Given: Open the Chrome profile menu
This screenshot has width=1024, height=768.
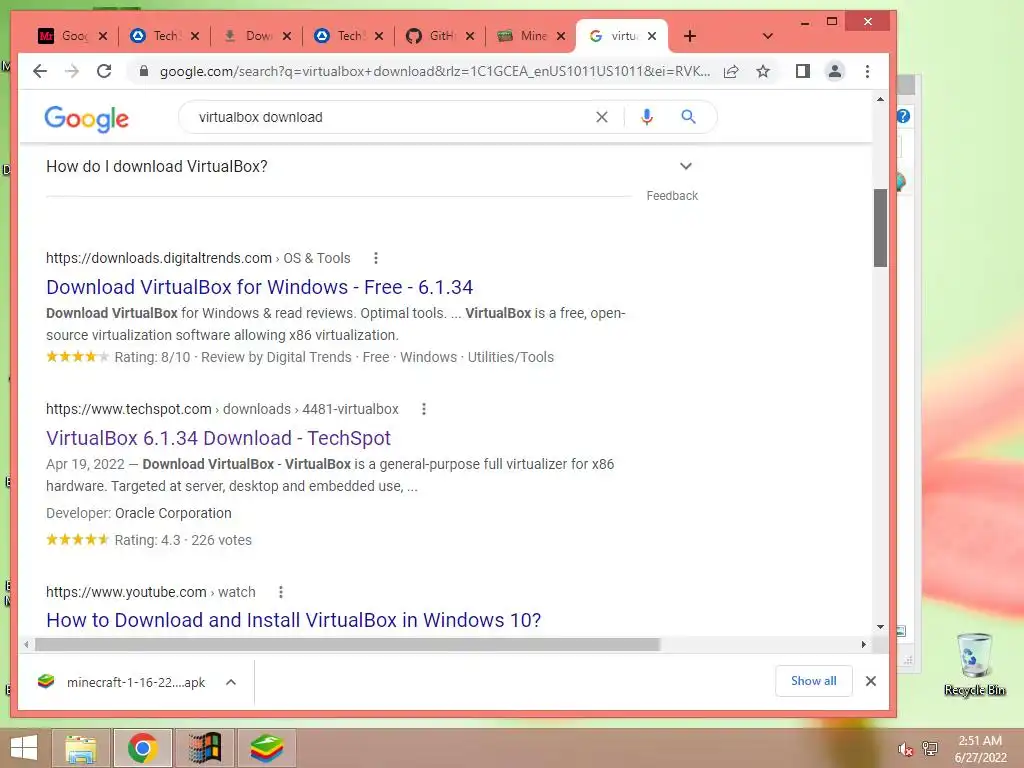Looking at the screenshot, I should pyautogui.click(x=835, y=71).
